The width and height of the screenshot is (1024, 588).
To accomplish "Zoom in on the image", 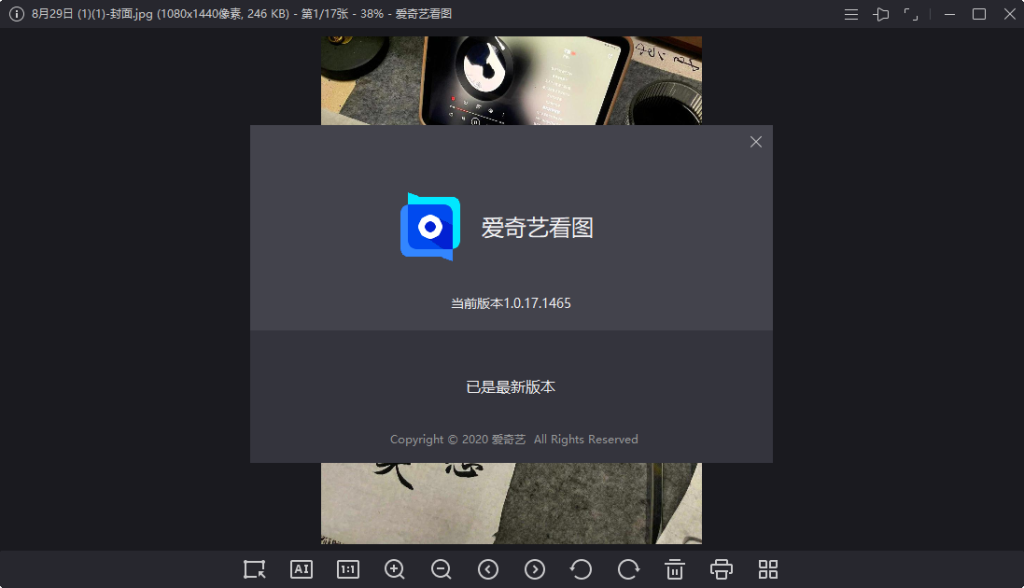I will 394,569.
